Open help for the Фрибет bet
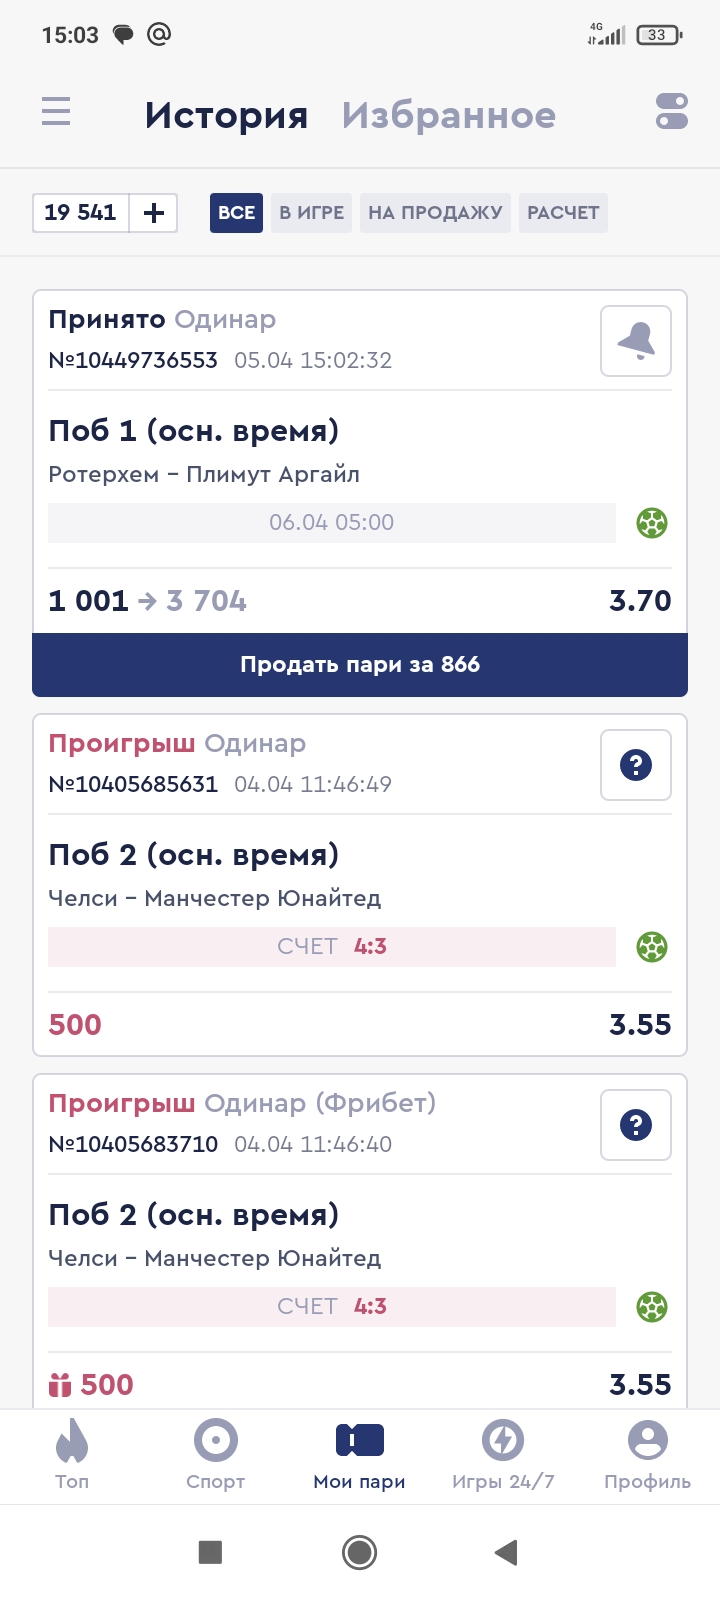 [636, 1125]
